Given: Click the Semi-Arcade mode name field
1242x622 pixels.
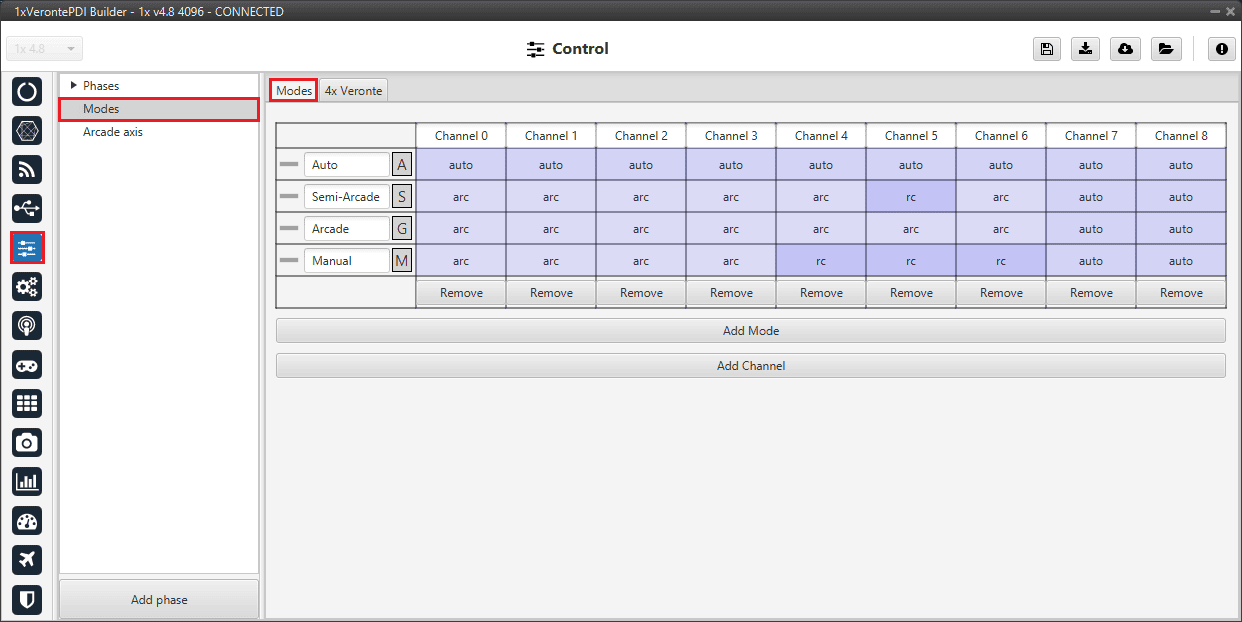Looking at the screenshot, I should pyautogui.click(x=346, y=197).
